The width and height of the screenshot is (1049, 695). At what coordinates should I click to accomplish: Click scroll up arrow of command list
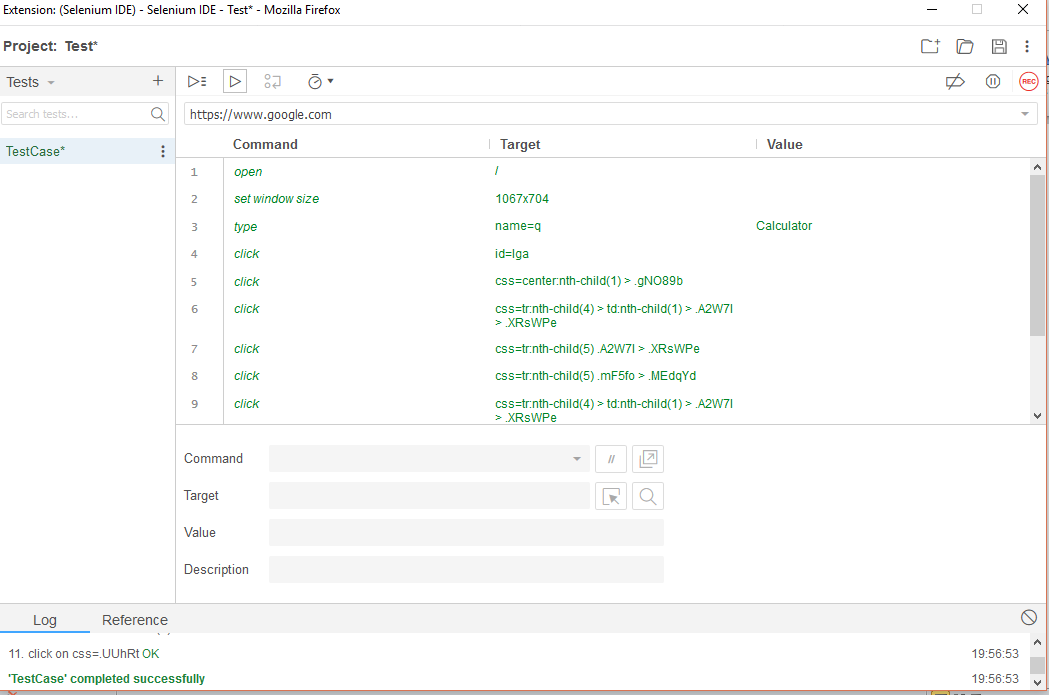point(1037,167)
